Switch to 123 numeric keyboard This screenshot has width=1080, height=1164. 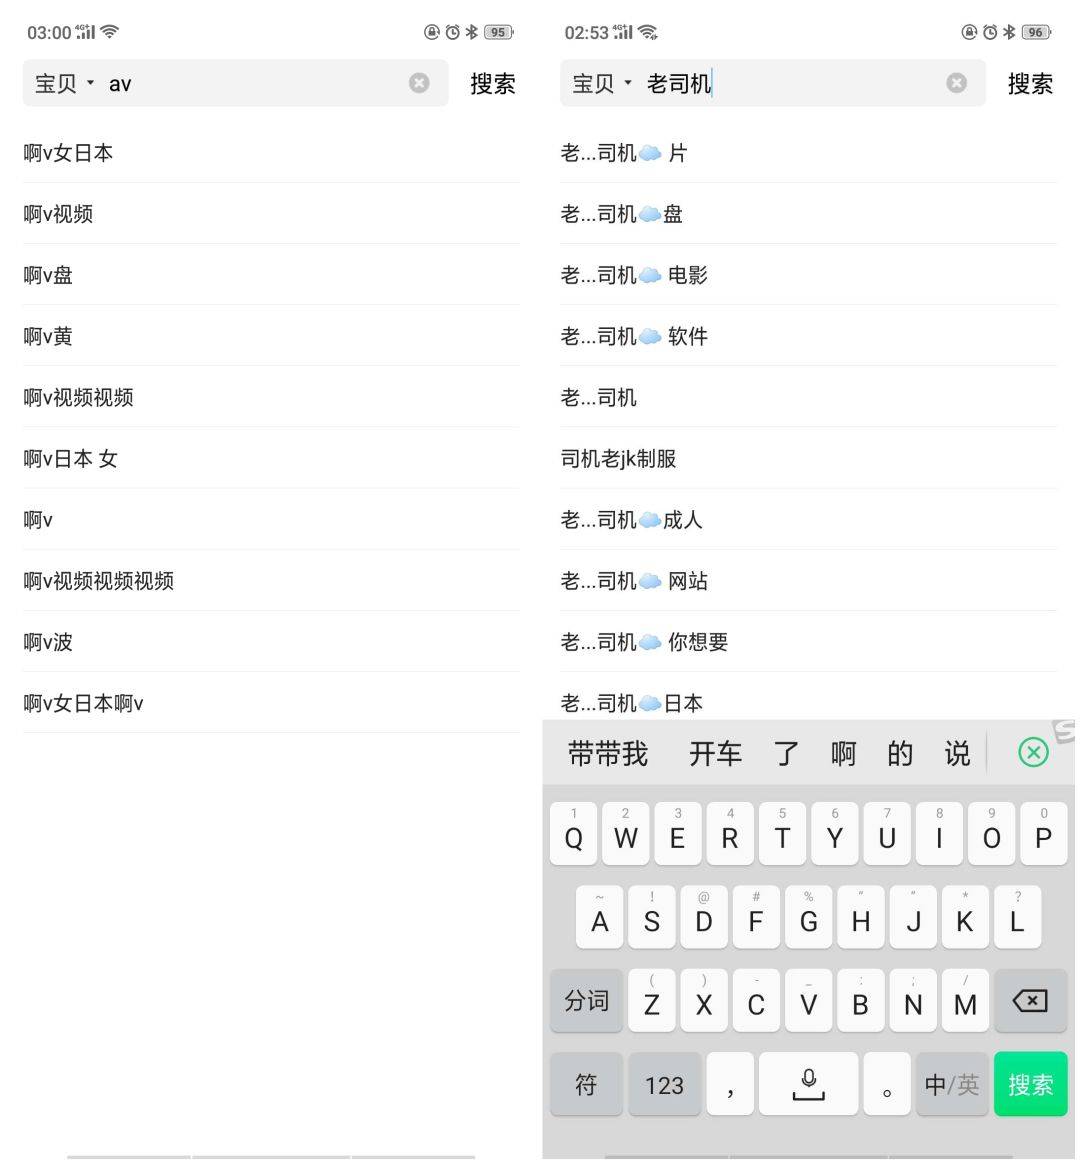(x=664, y=1084)
